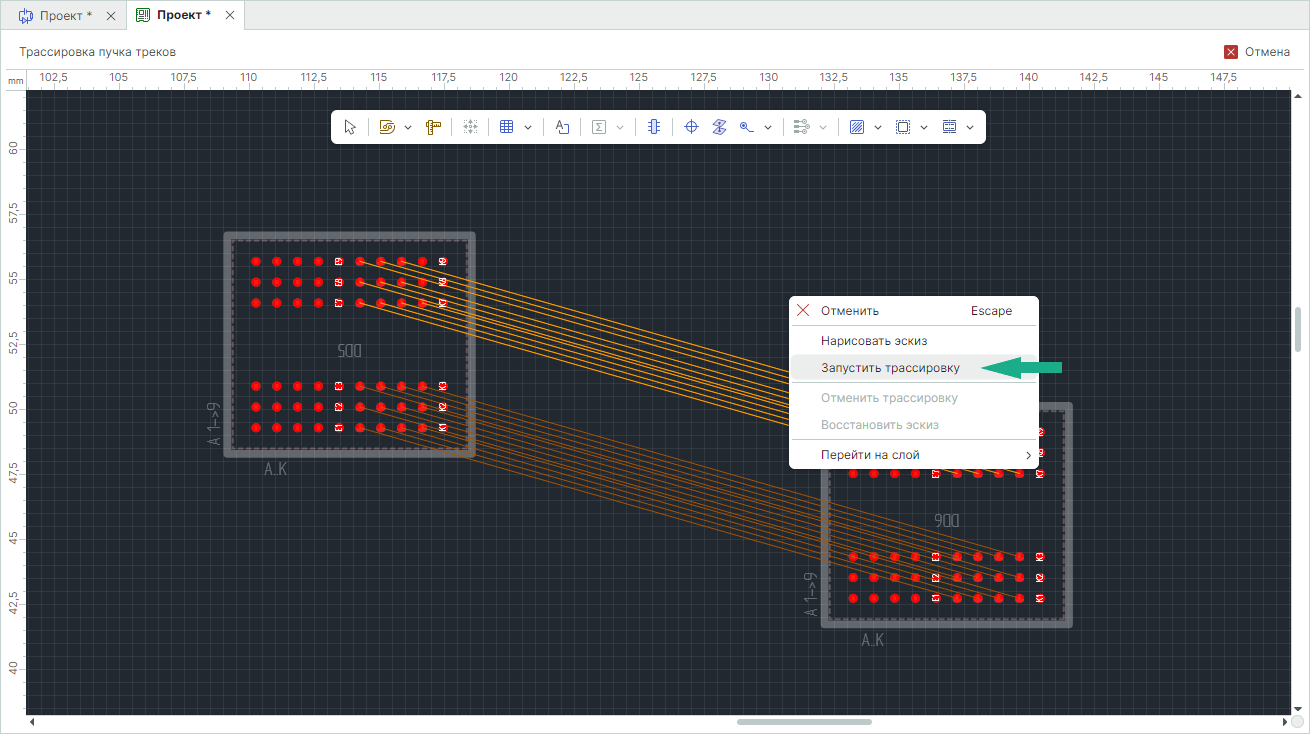Click the hatched copper region icon
The height and width of the screenshot is (734, 1310).
(856, 127)
